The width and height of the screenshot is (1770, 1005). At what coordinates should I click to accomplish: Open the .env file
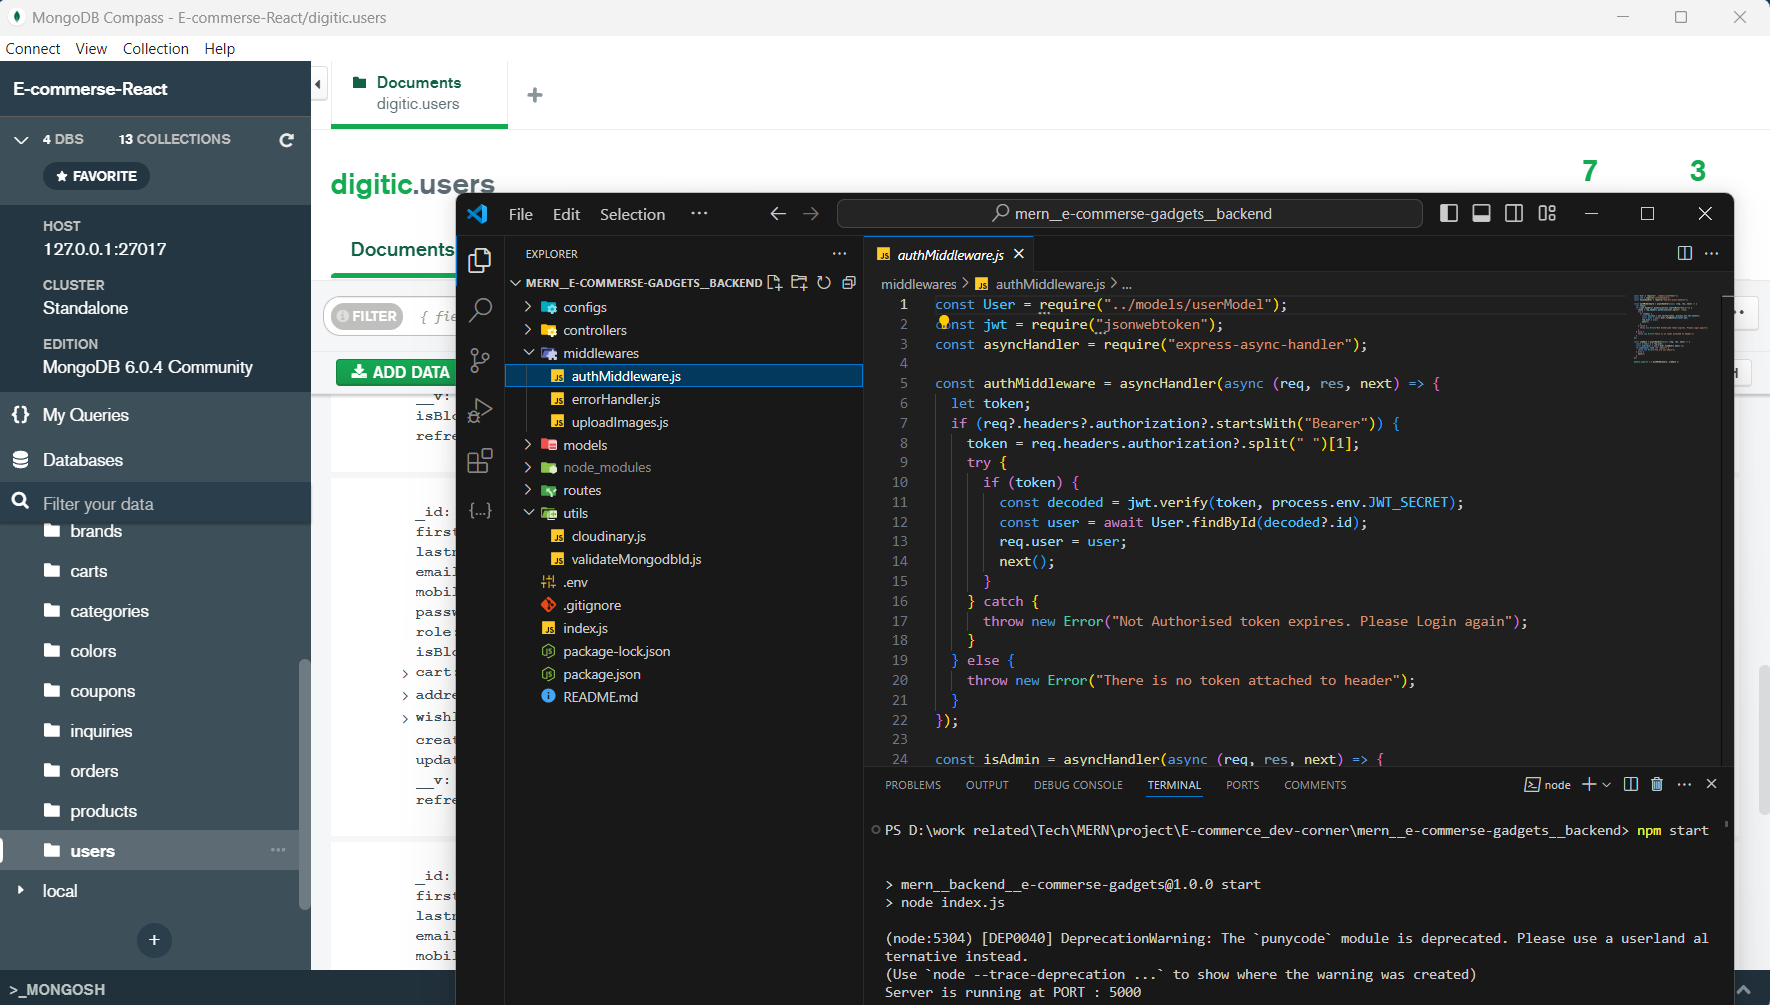575,582
